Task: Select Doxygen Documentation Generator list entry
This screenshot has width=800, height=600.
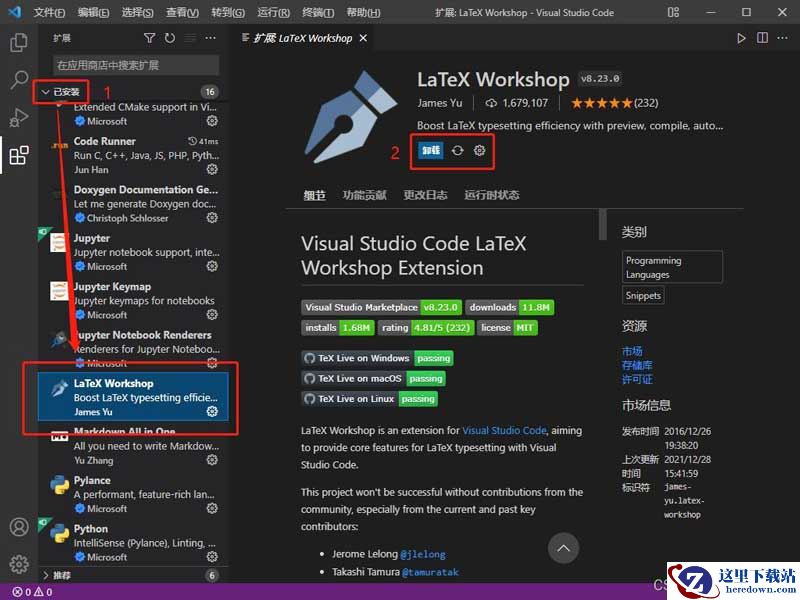Action: (133, 204)
